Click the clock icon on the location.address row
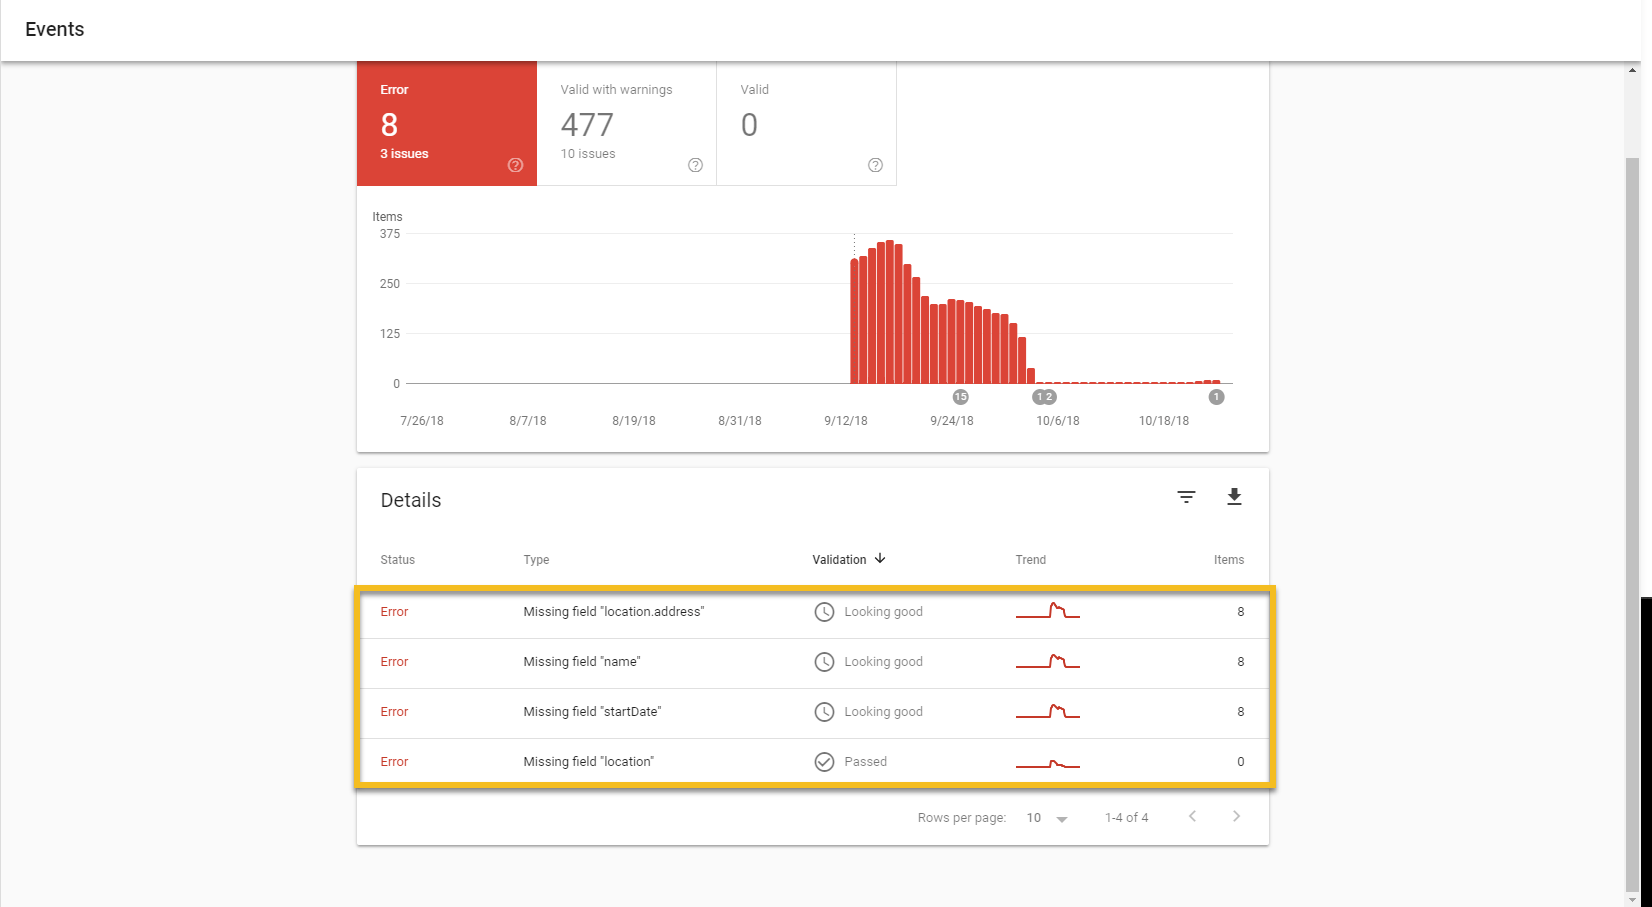The width and height of the screenshot is (1652, 907). pyautogui.click(x=823, y=611)
